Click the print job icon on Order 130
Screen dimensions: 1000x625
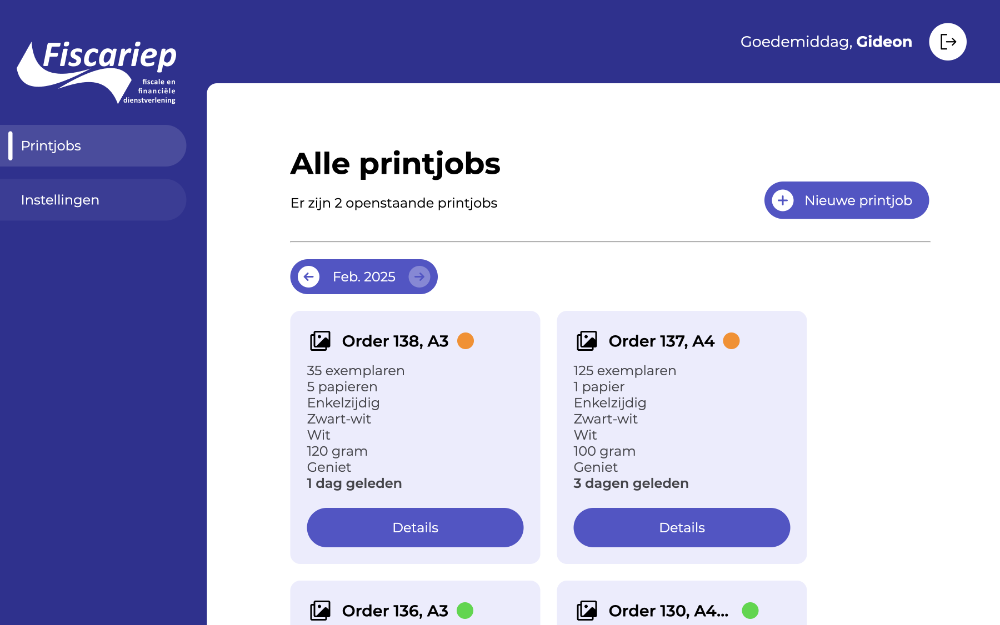point(586,610)
